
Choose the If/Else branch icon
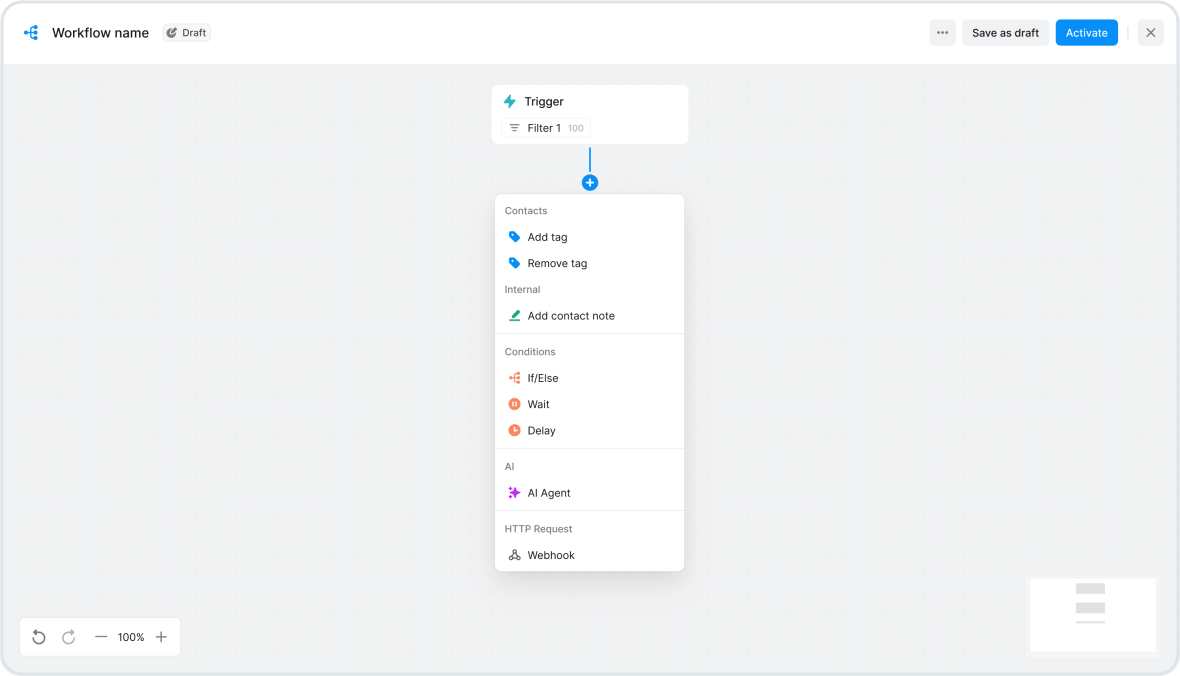pos(514,378)
